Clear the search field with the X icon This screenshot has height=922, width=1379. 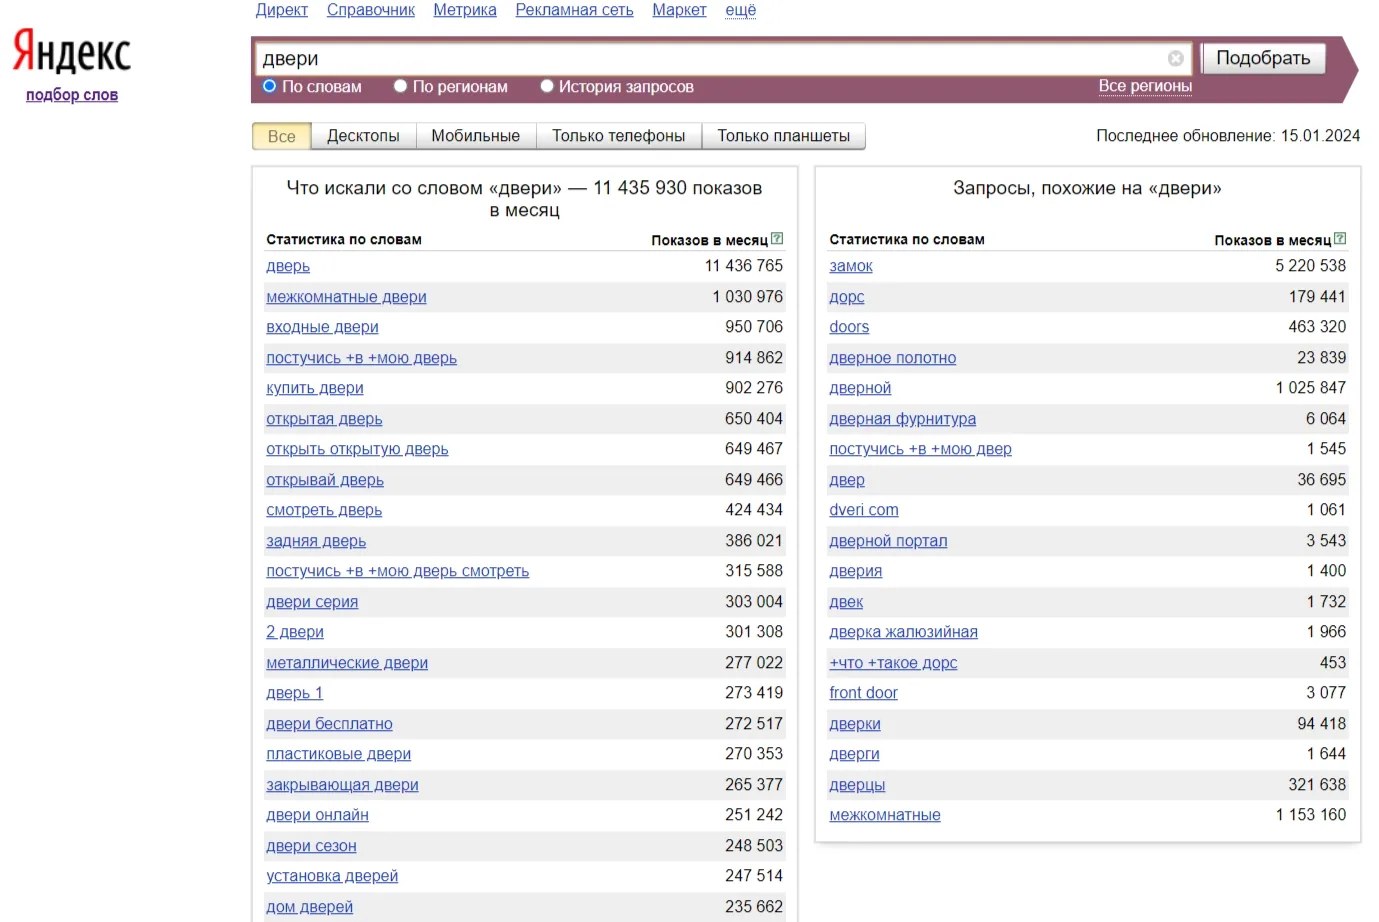(x=1176, y=59)
